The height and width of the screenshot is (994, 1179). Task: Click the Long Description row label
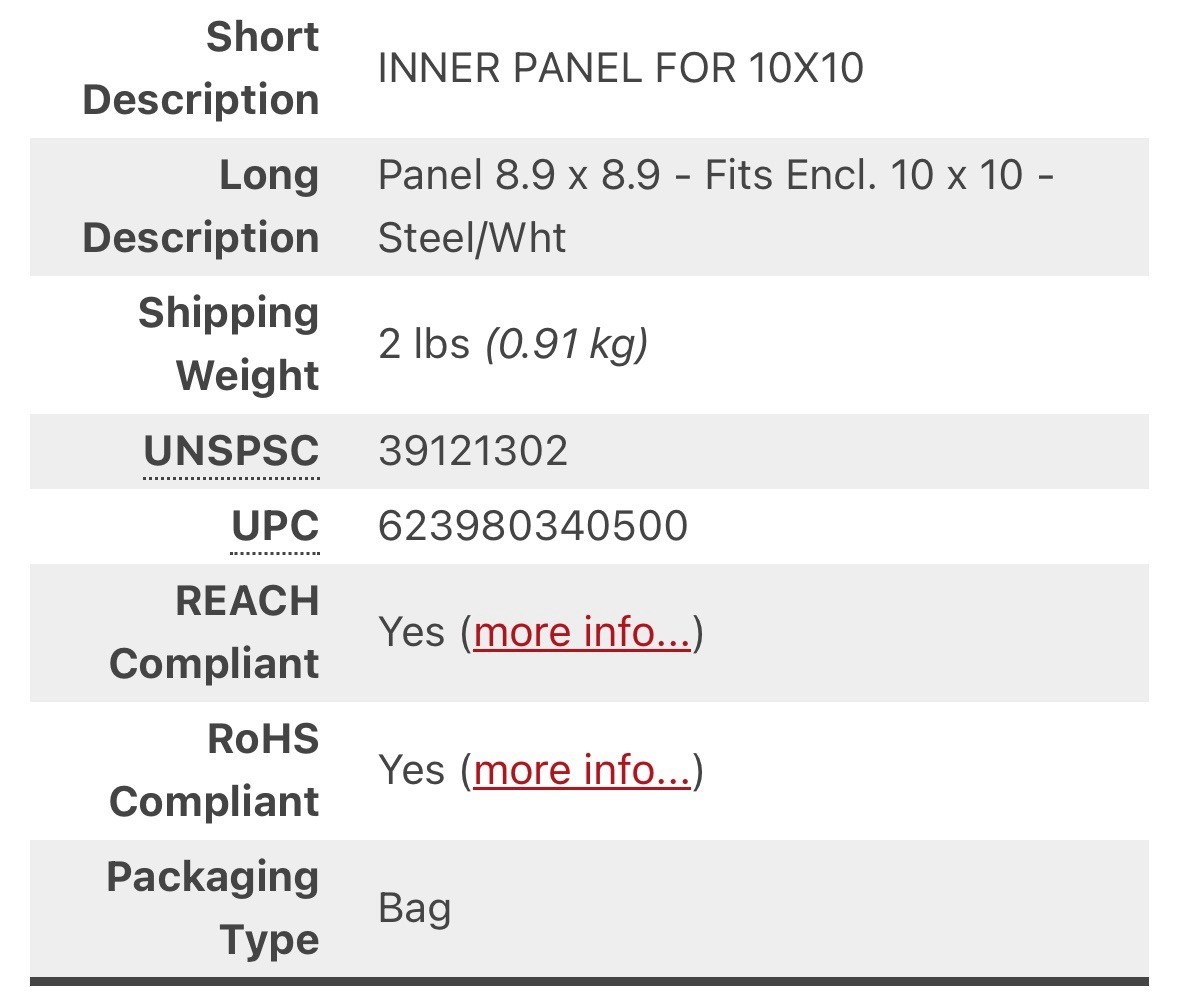(201, 206)
